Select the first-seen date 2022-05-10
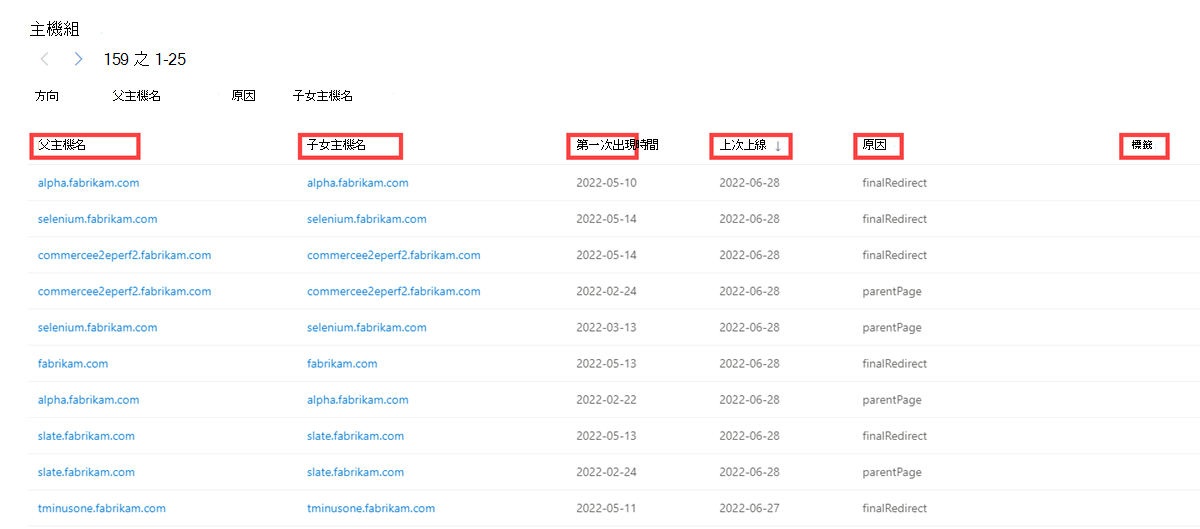 pyautogui.click(x=606, y=183)
